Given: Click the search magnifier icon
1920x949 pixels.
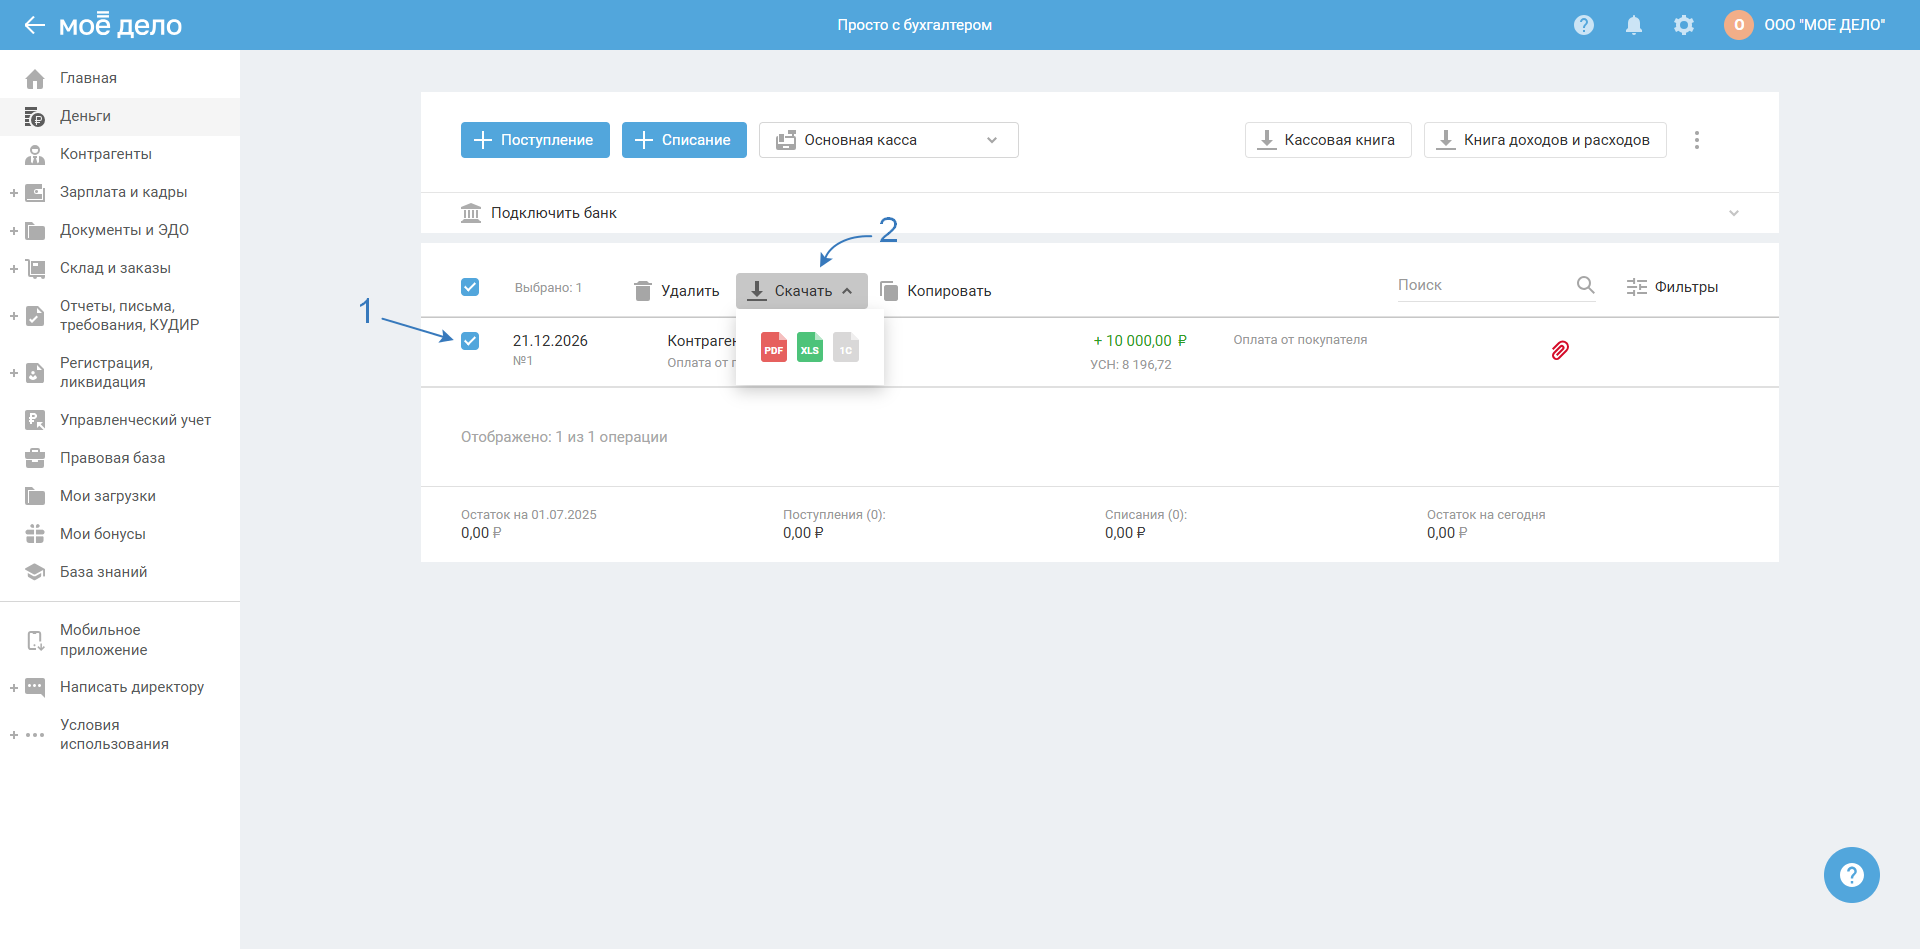Looking at the screenshot, I should point(1586,285).
